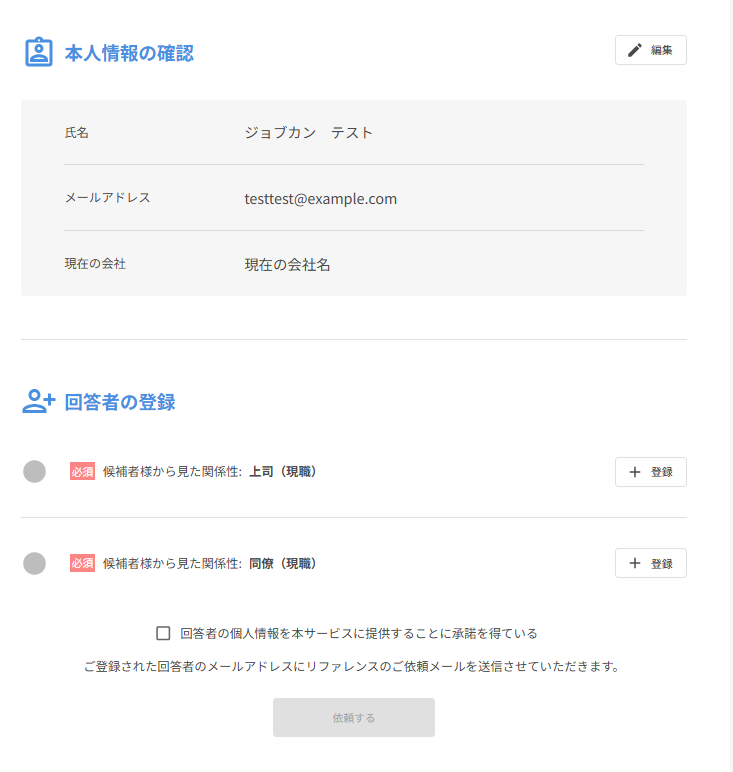Click the gray status circle for 同僚（現職）
Image resolution: width=733 pixels, height=772 pixels.
coord(34,564)
